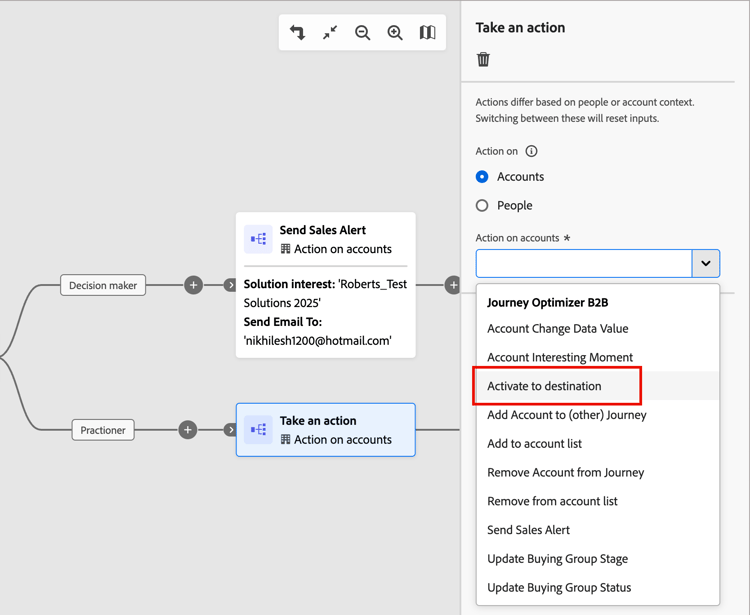This screenshot has height=615, width=750.
Task: Choose Activate to destination option
Action: 544,386
